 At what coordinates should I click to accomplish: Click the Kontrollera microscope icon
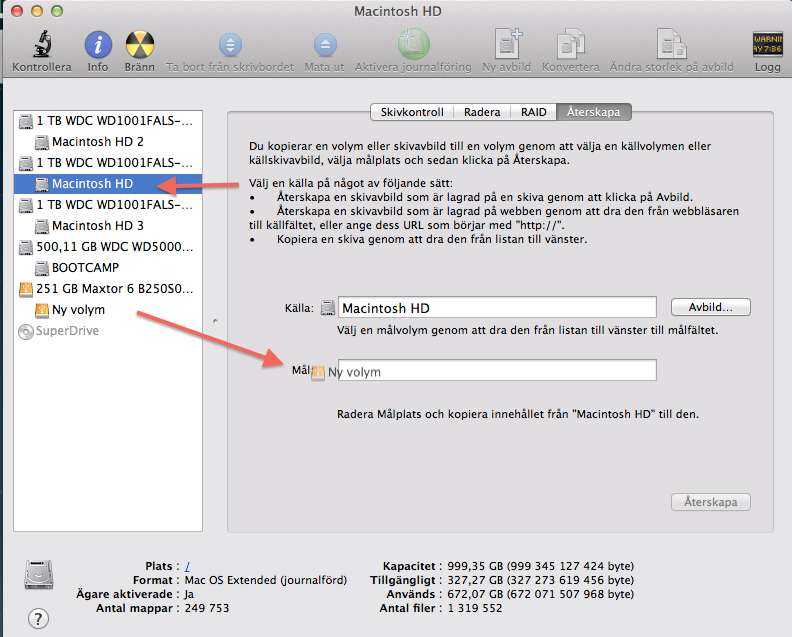coord(43,44)
